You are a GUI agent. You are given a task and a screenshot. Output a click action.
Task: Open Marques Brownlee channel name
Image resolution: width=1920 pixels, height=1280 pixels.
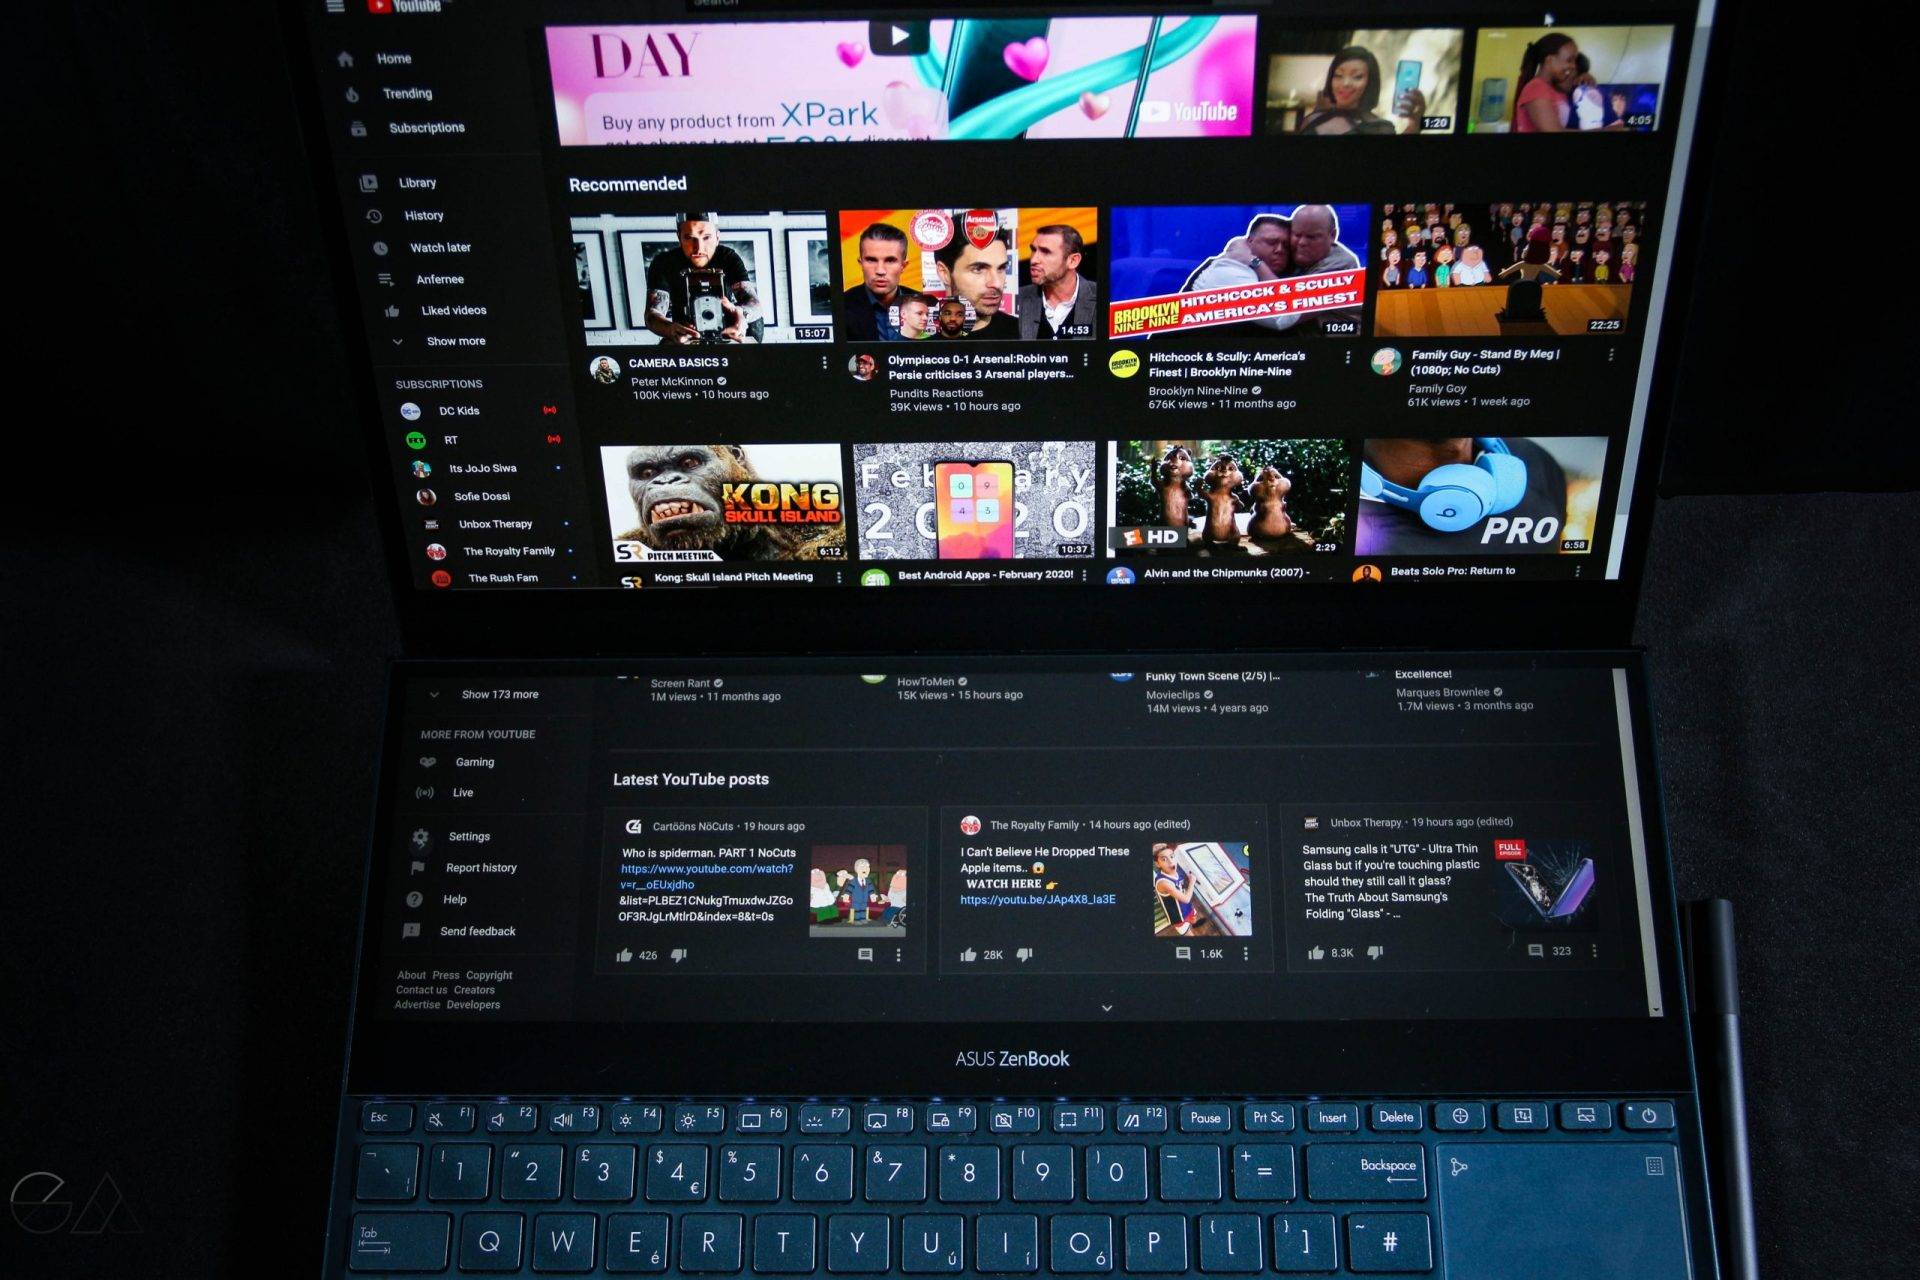point(1443,692)
